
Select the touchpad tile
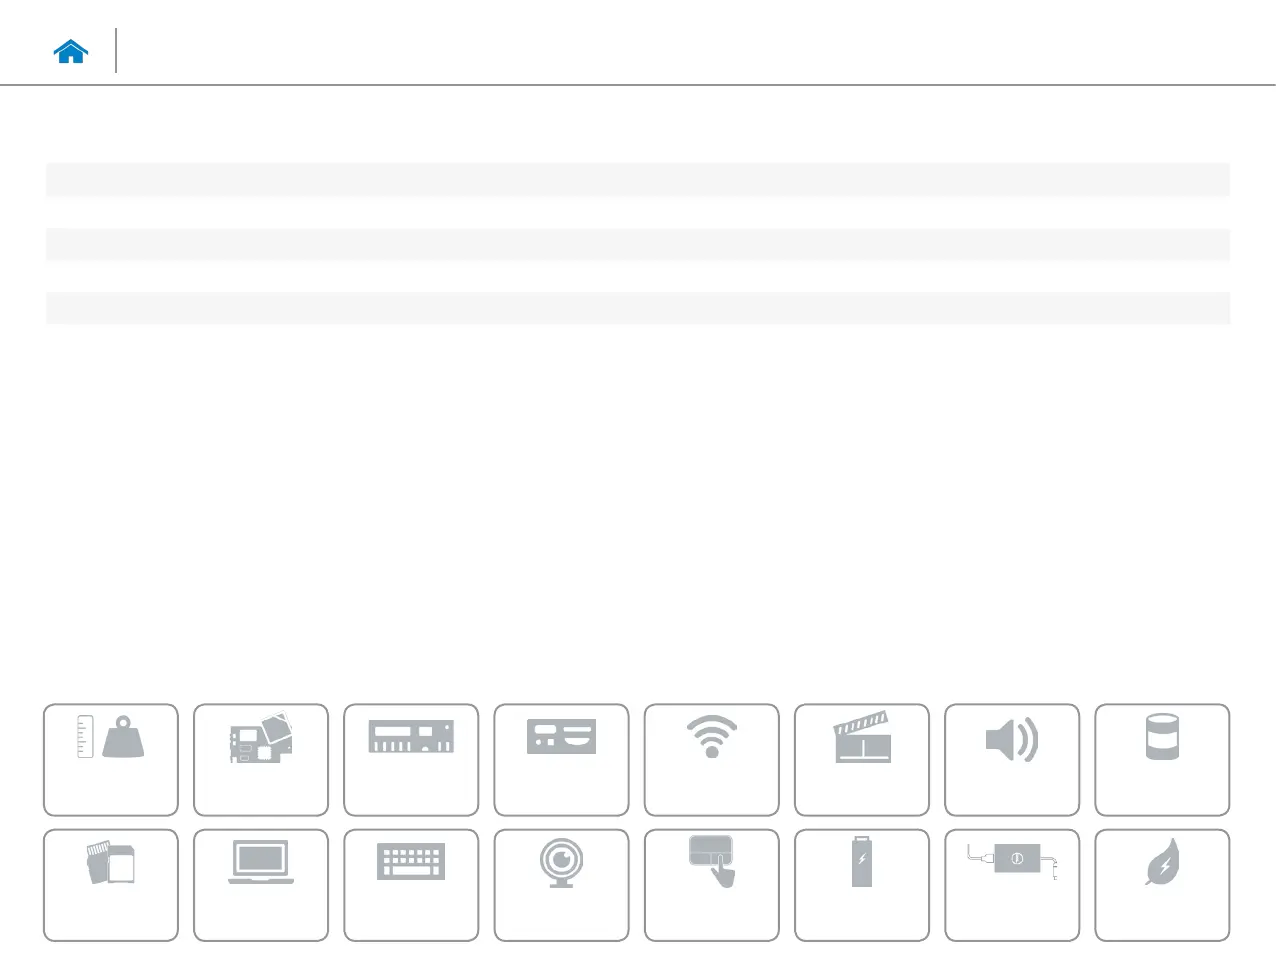pos(712,885)
